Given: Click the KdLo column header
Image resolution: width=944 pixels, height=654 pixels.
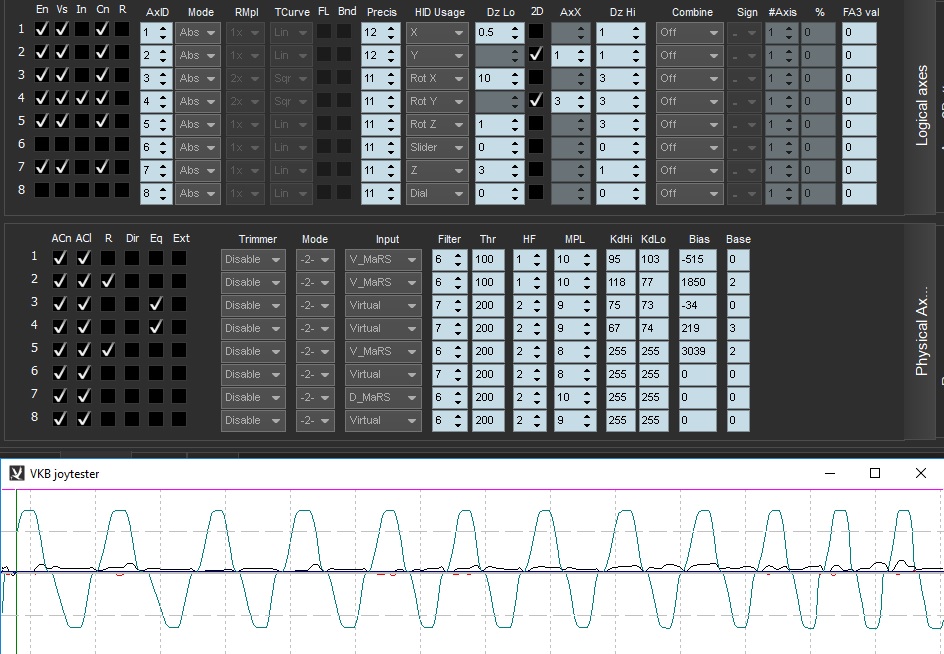Looking at the screenshot, I should tap(653, 239).
